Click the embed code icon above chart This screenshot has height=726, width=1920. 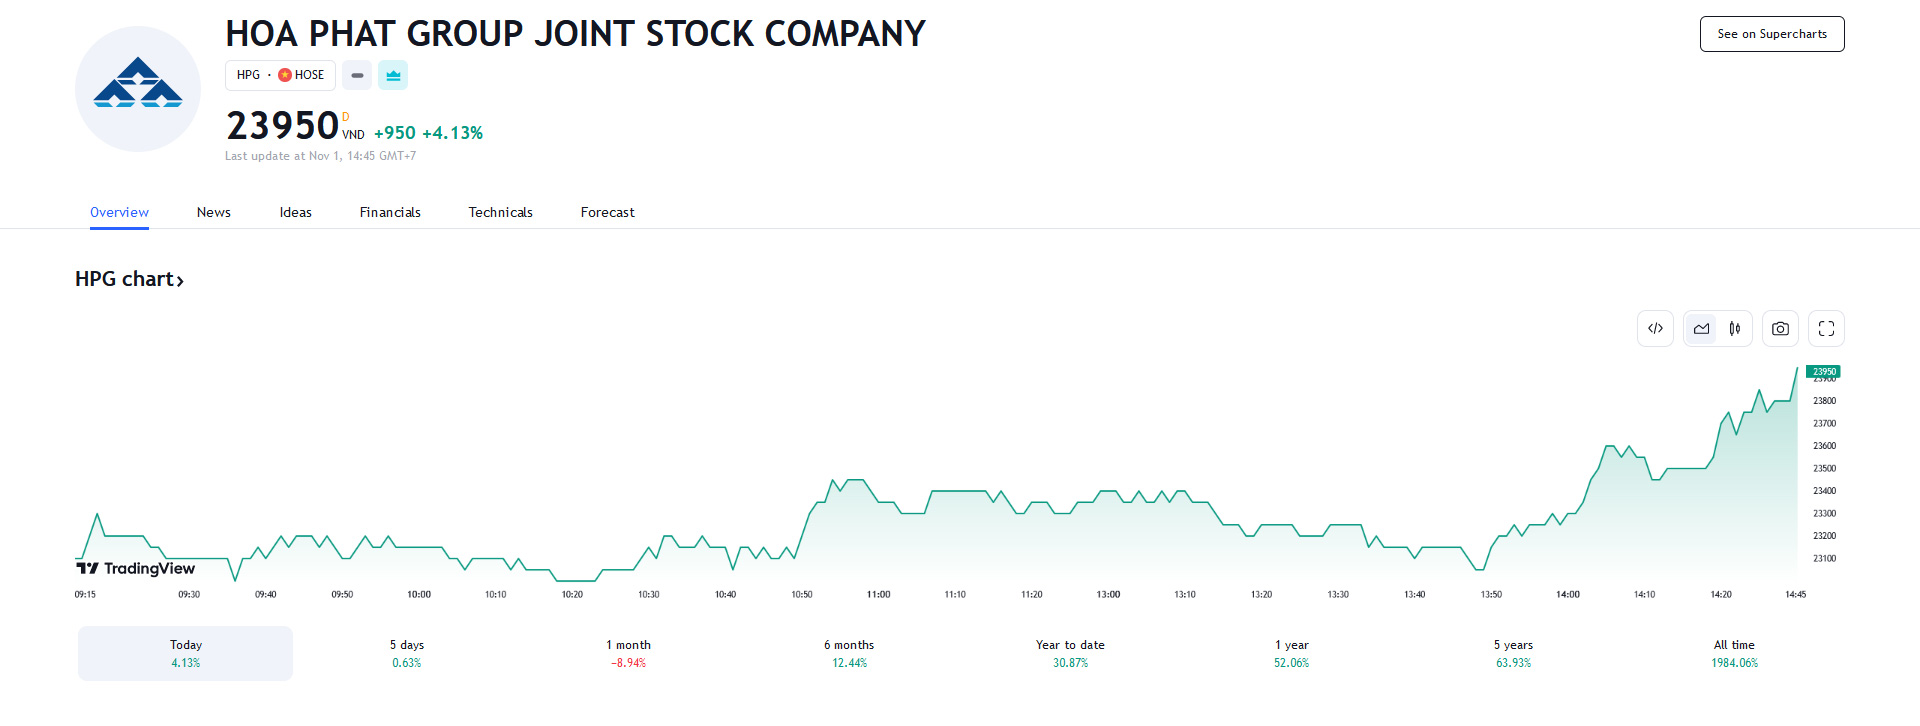pyautogui.click(x=1655, y=329)
